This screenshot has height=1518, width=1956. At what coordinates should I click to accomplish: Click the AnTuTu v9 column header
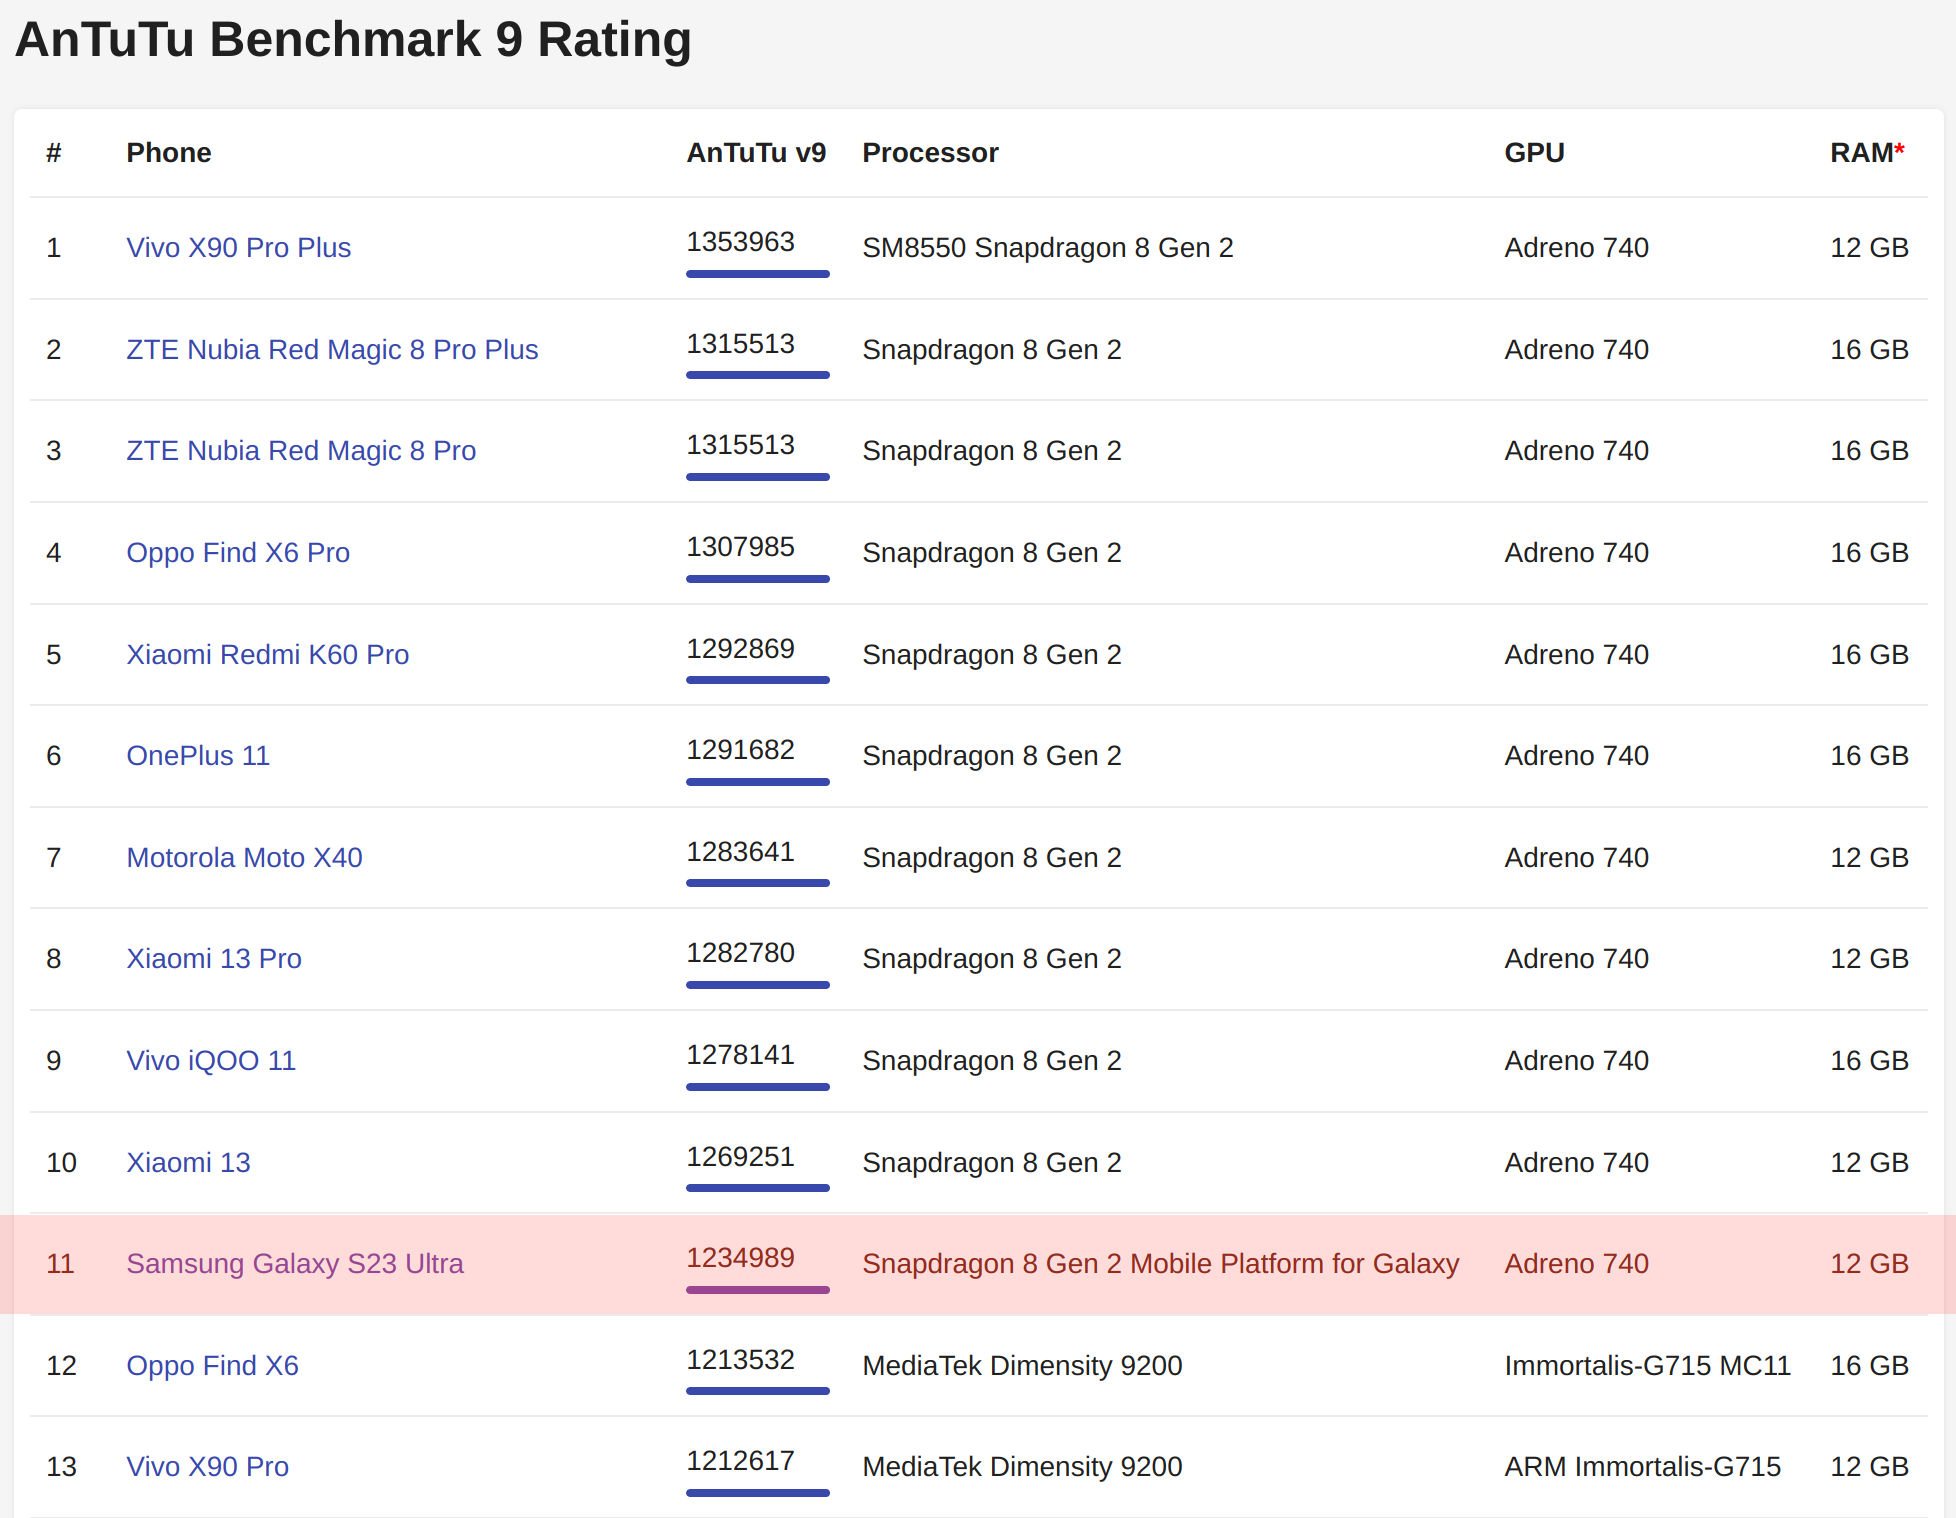point(756,153)
